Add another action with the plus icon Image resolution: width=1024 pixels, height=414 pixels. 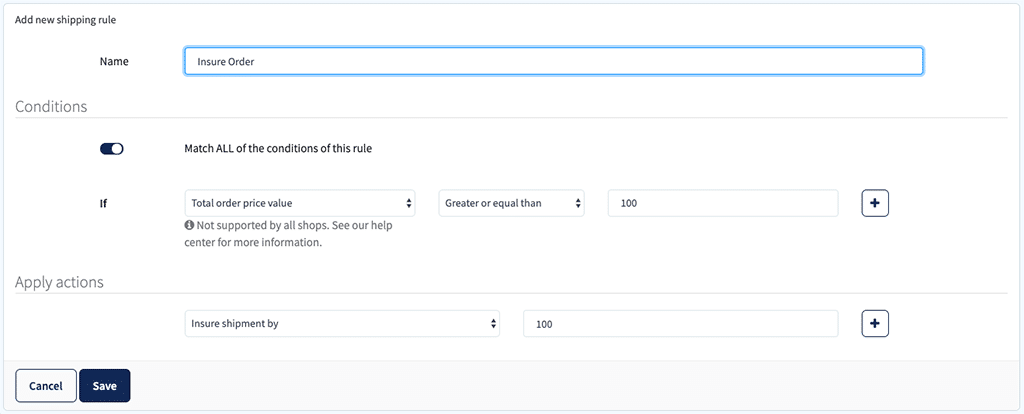[875, 323]
